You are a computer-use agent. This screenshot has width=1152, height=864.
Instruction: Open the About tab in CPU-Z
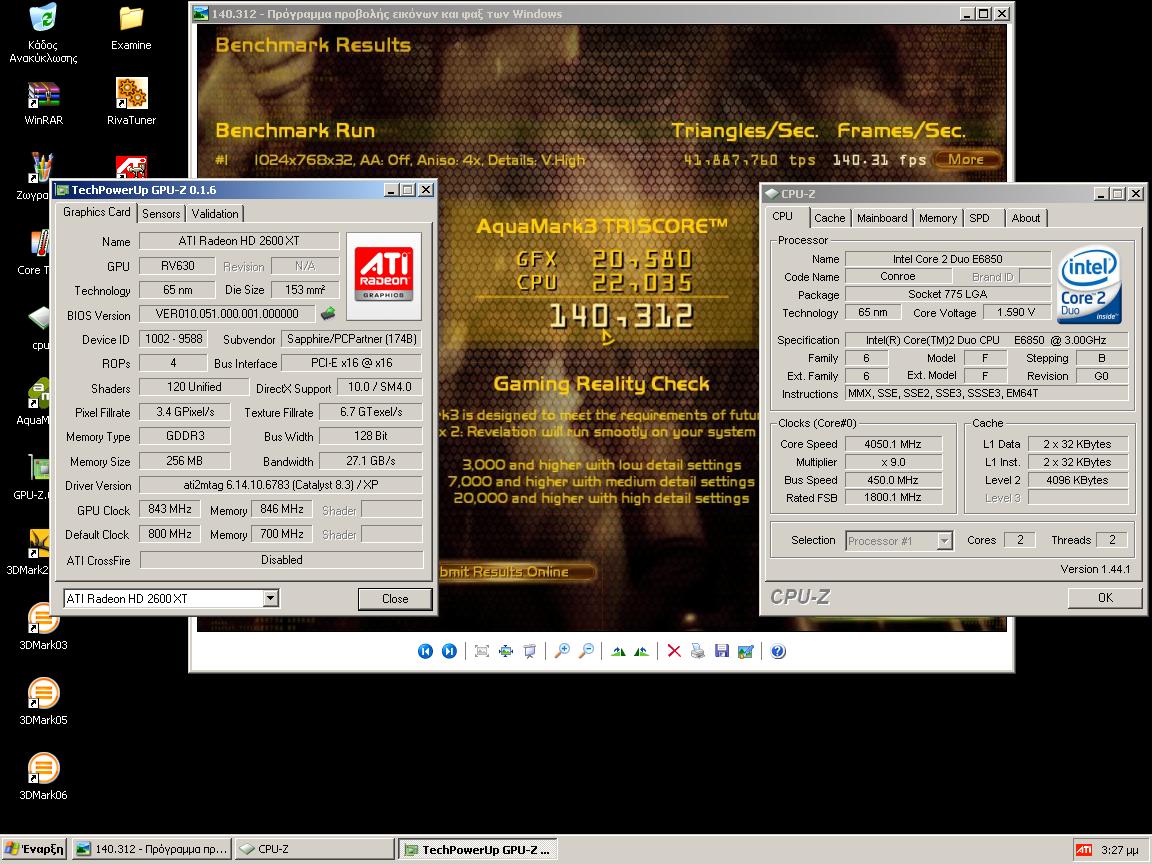tap(1026, 218)
